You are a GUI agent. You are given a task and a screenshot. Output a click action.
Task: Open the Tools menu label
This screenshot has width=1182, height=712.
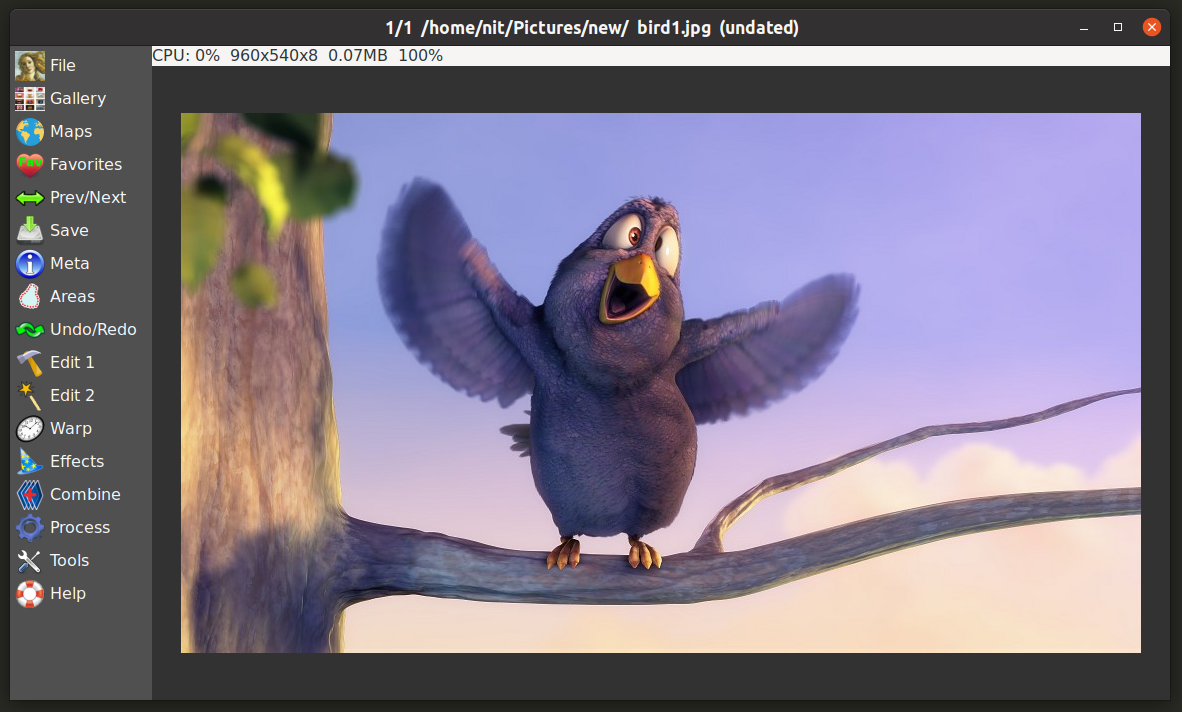[69, 561]
